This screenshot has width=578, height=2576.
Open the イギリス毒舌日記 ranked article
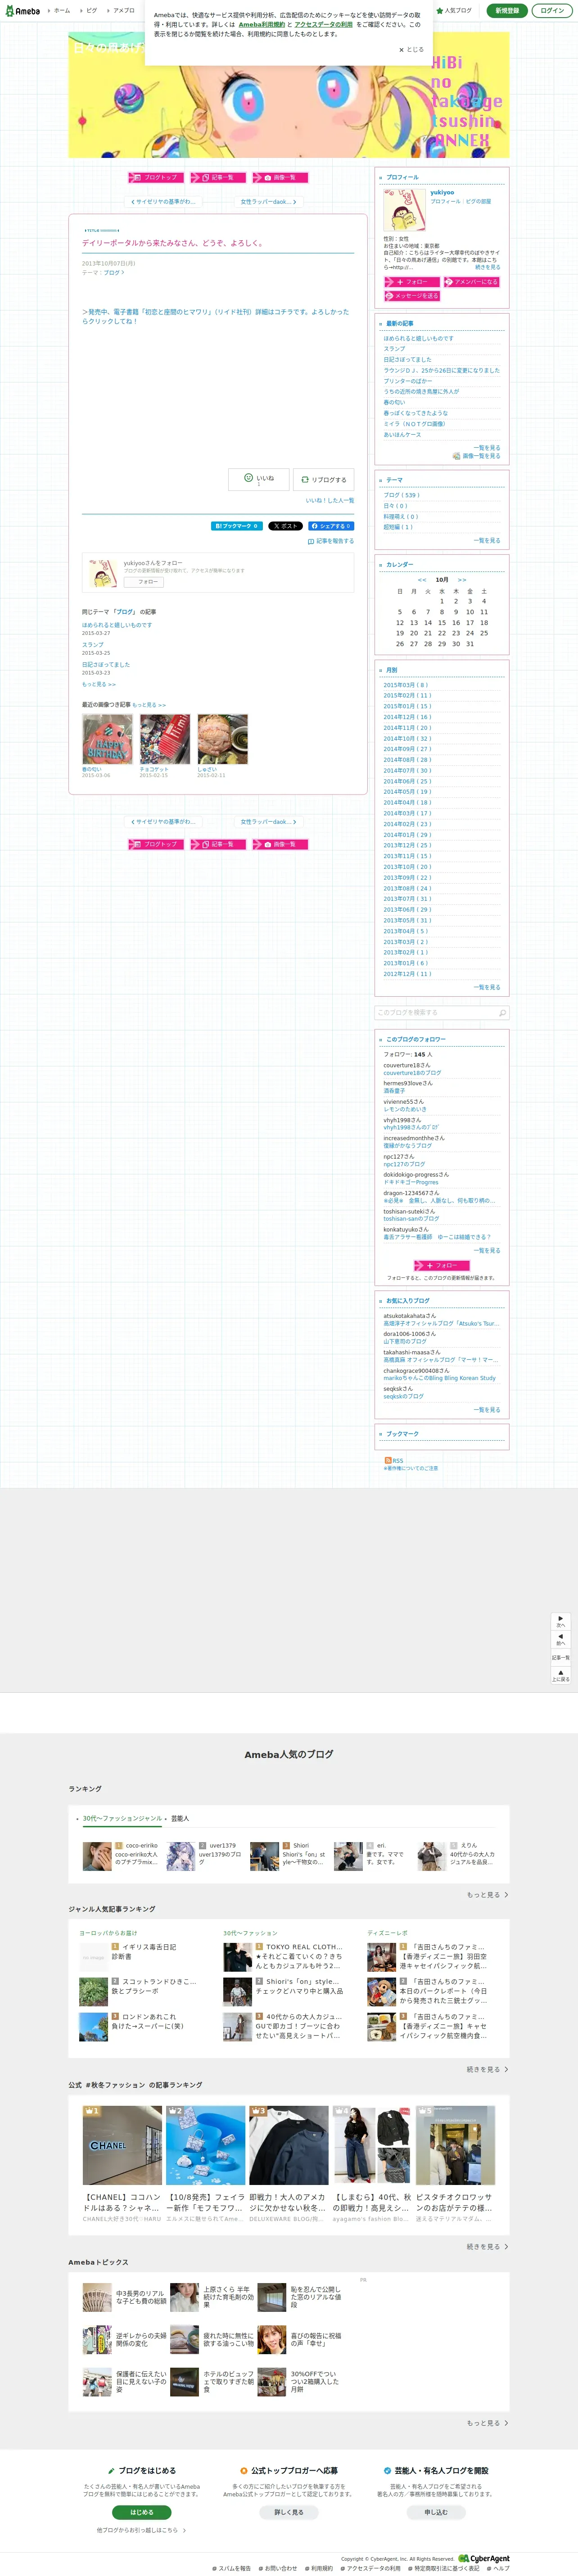point(149,1947)
